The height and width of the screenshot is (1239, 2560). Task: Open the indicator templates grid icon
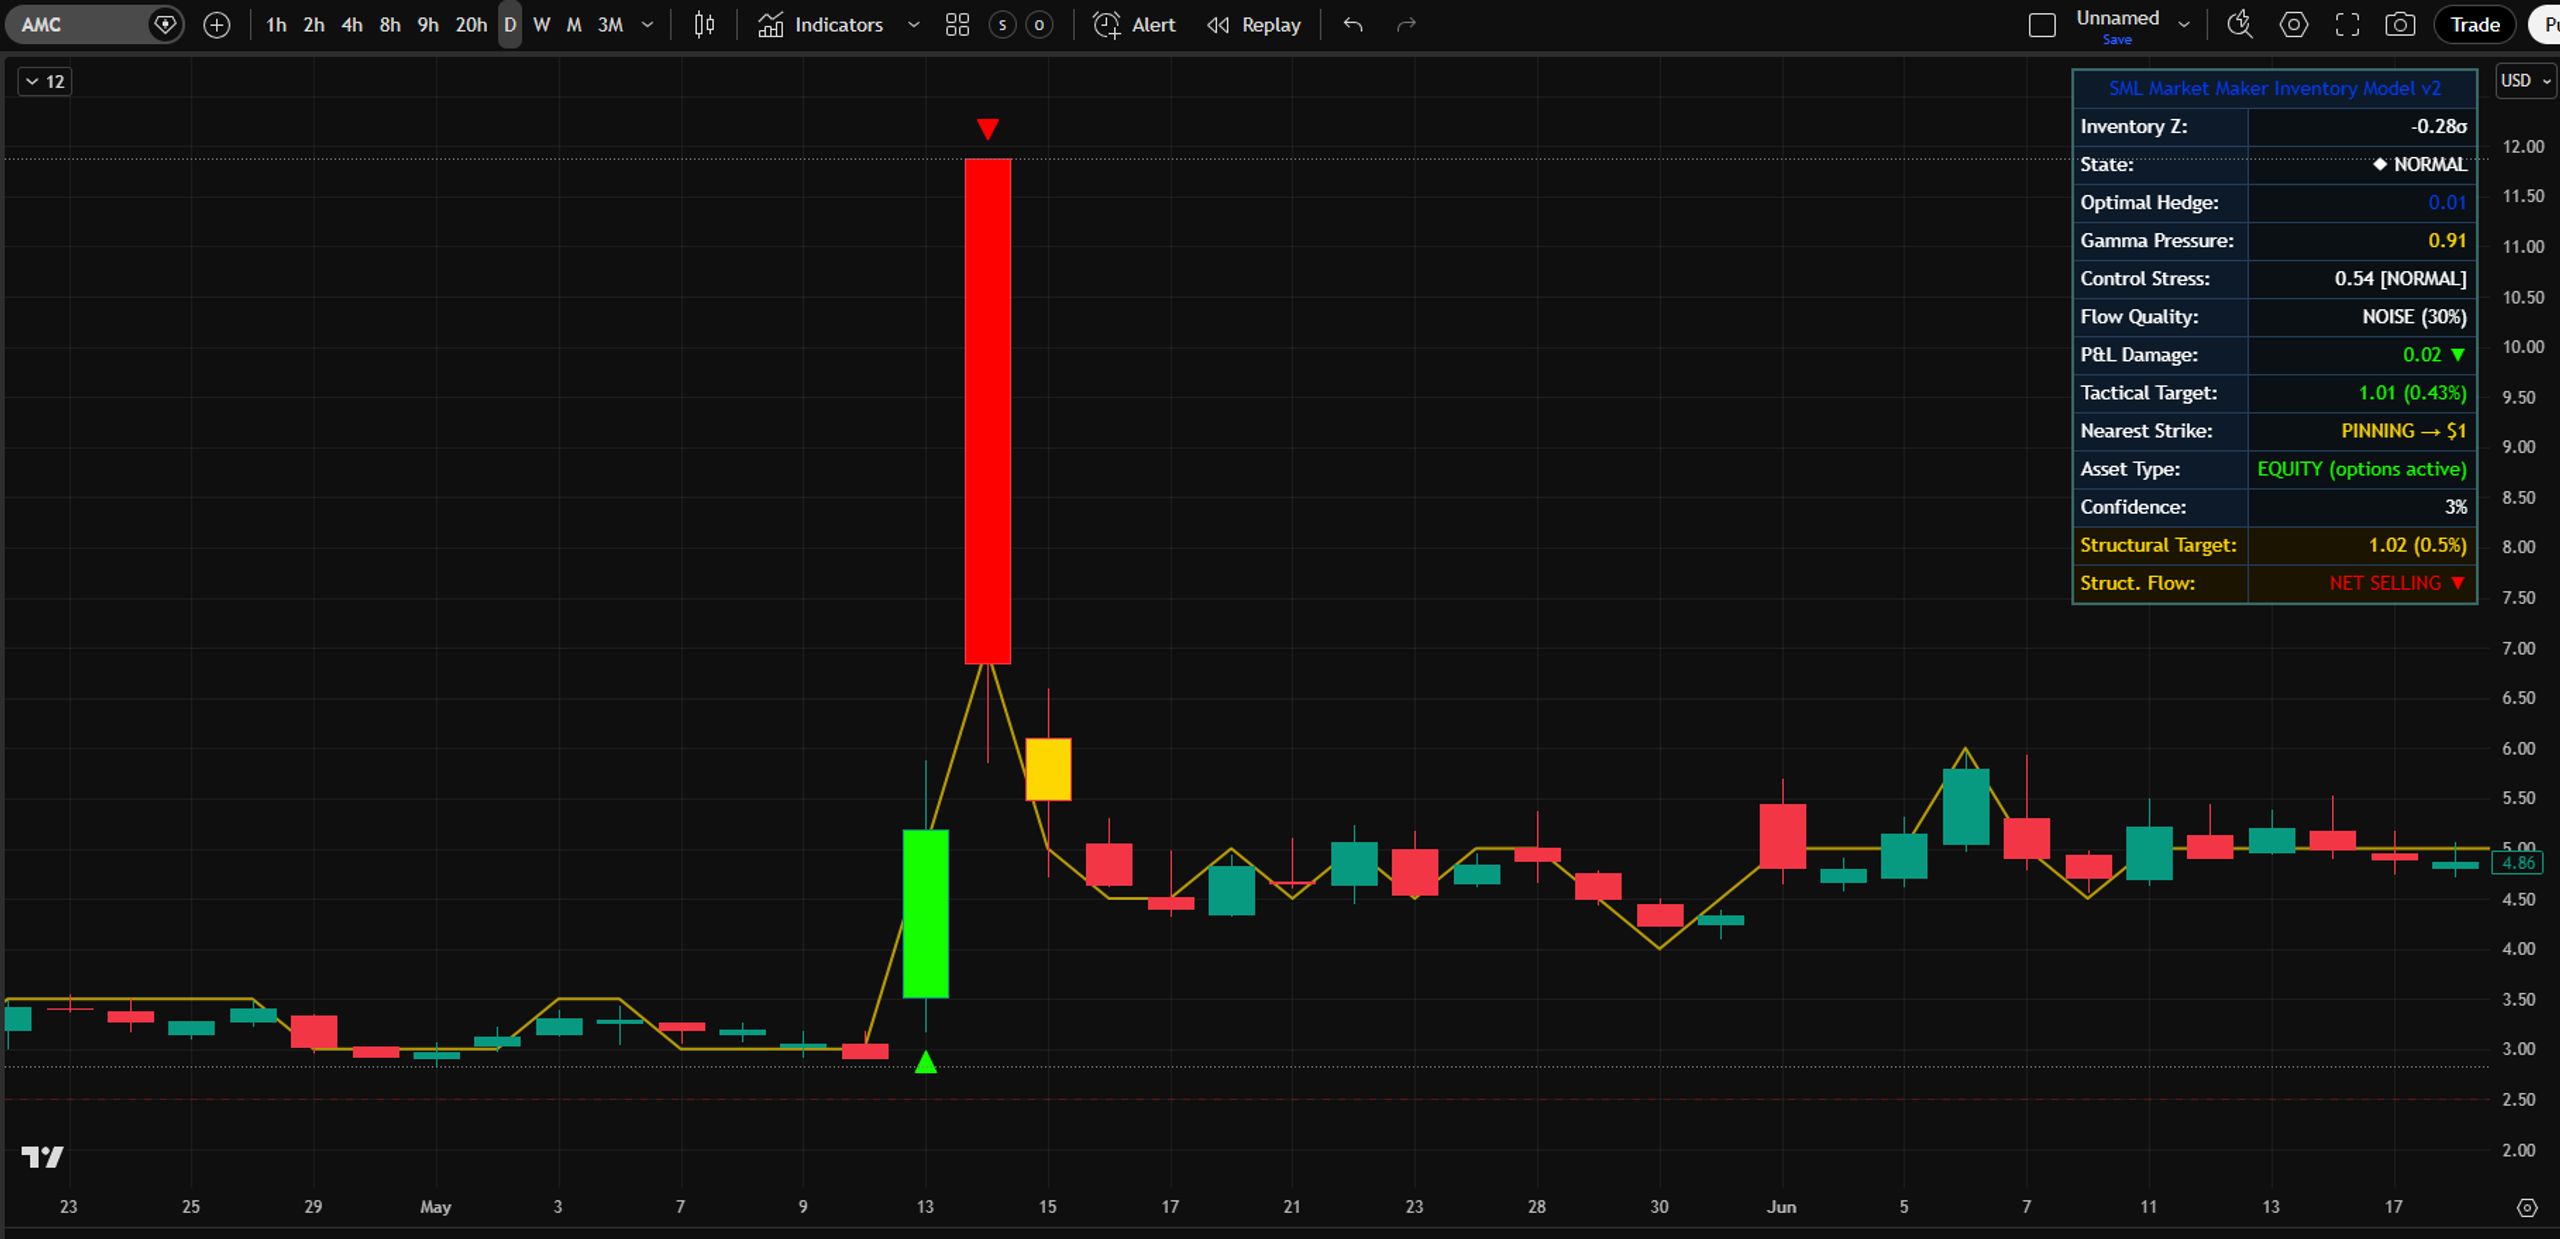[x=957, y=25]
